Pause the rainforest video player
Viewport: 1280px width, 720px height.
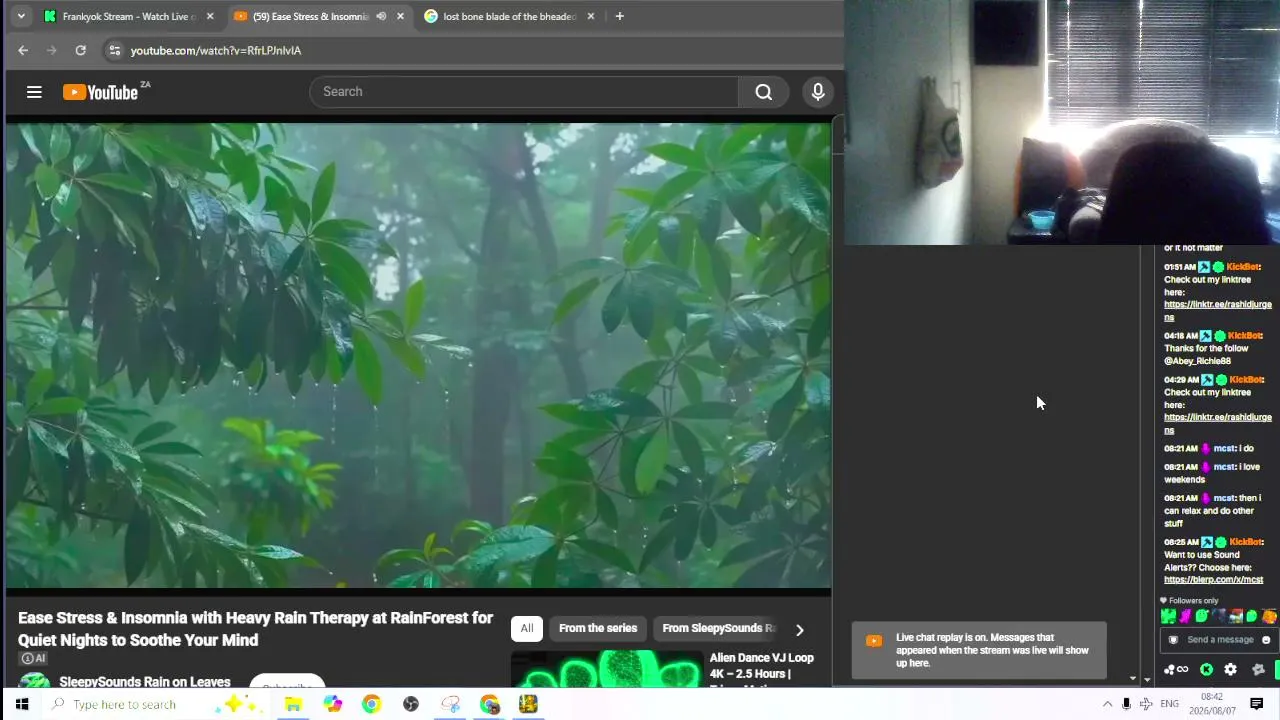418,355
